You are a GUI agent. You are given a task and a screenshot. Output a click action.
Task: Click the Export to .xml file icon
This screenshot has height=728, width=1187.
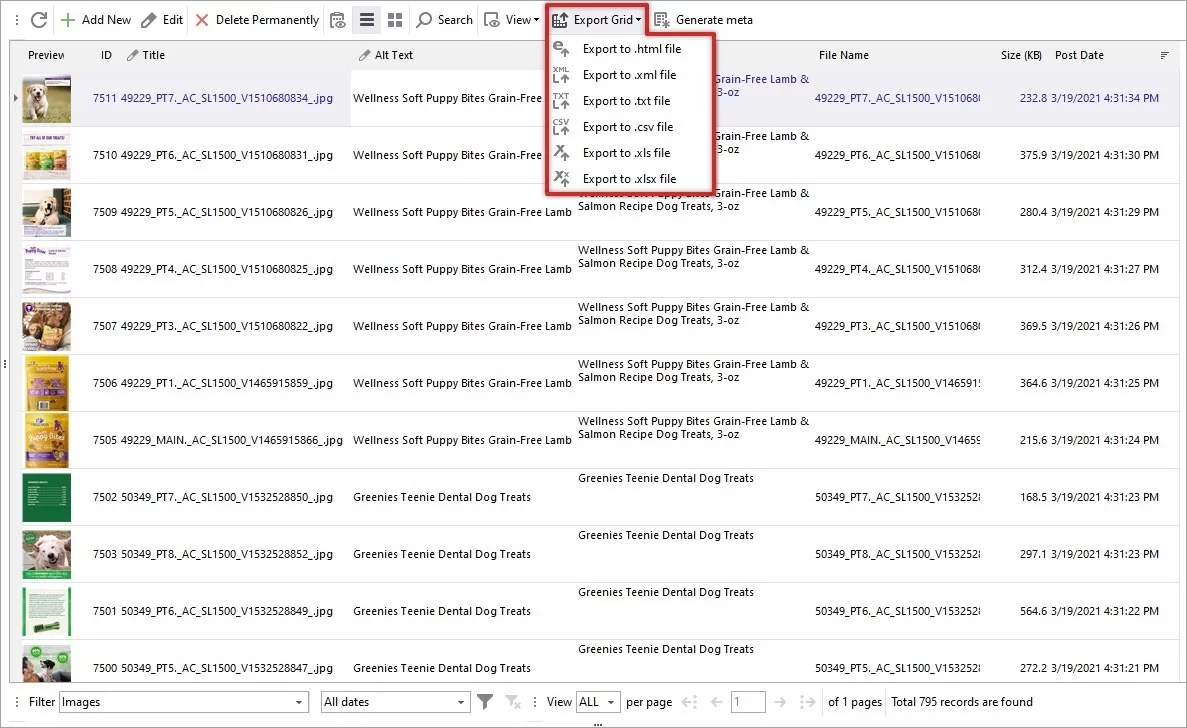(560, 74)
